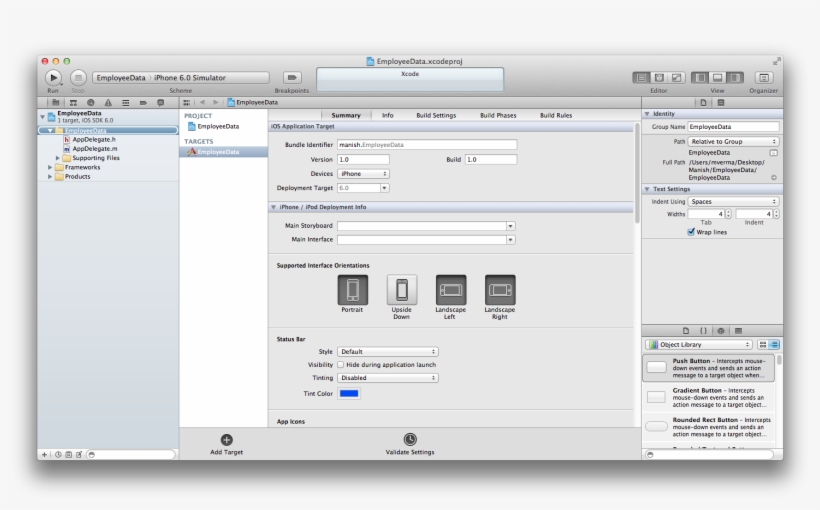The height and width of the screenshot is (510, 820).
Task: Show the Media library
Action: (x=738, y=331)
